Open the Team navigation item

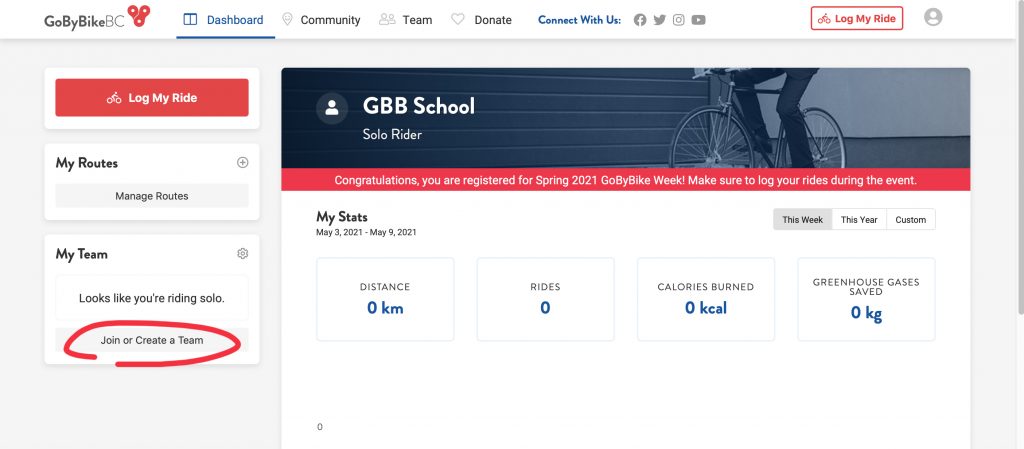tap(406, 20)
